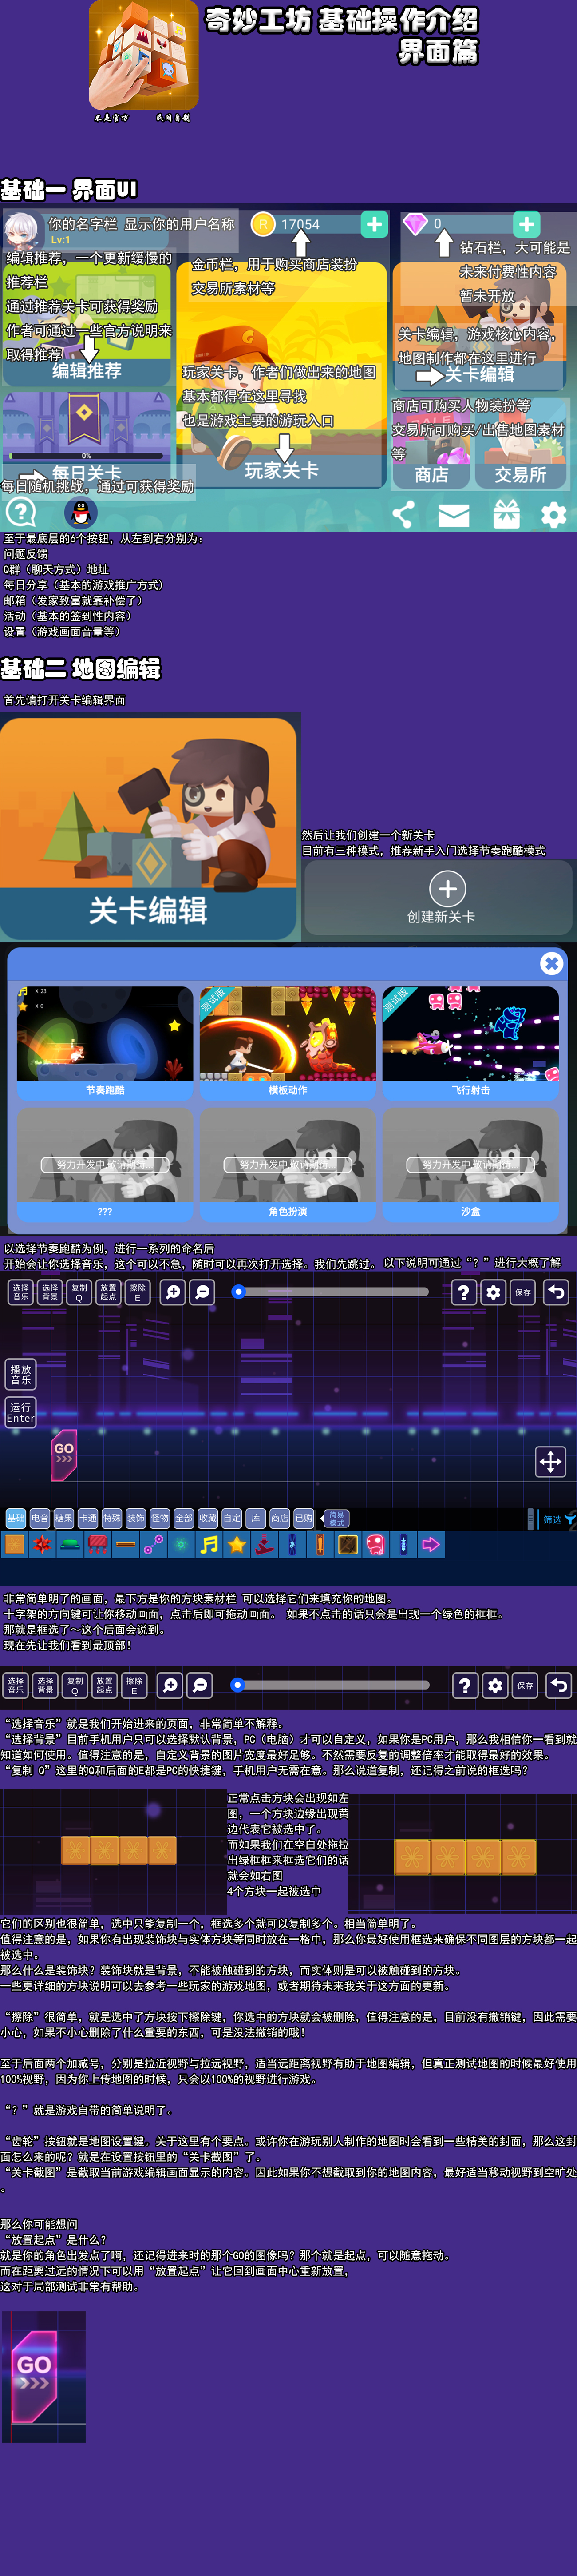Open the gift box activity icon
Image resolution: width=577 pixels, height=2576 pixels.
coord(506,514)
